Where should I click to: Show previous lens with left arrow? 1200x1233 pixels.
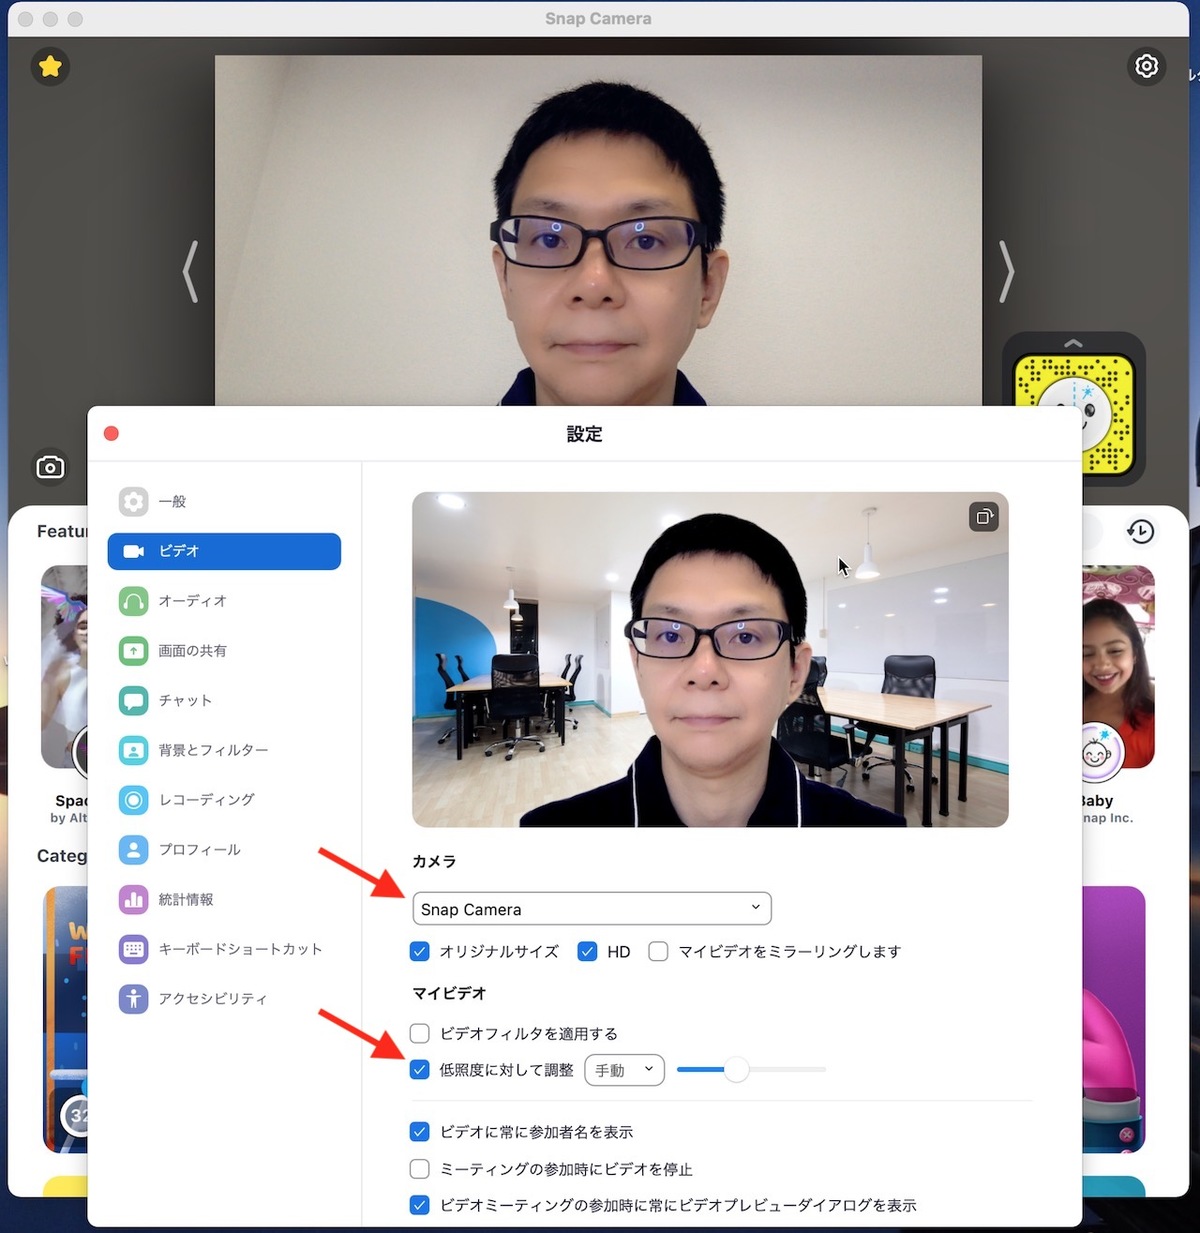pos(190,271)
